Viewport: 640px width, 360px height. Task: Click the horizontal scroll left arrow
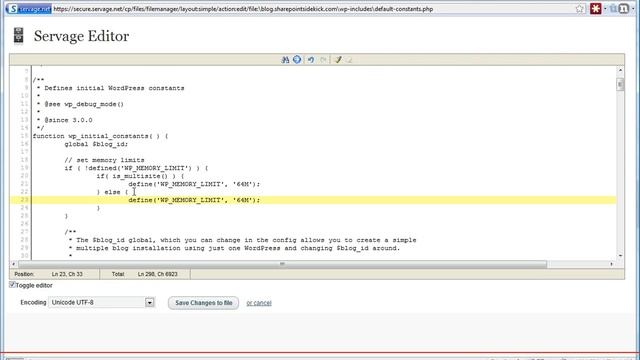point(13,264)
